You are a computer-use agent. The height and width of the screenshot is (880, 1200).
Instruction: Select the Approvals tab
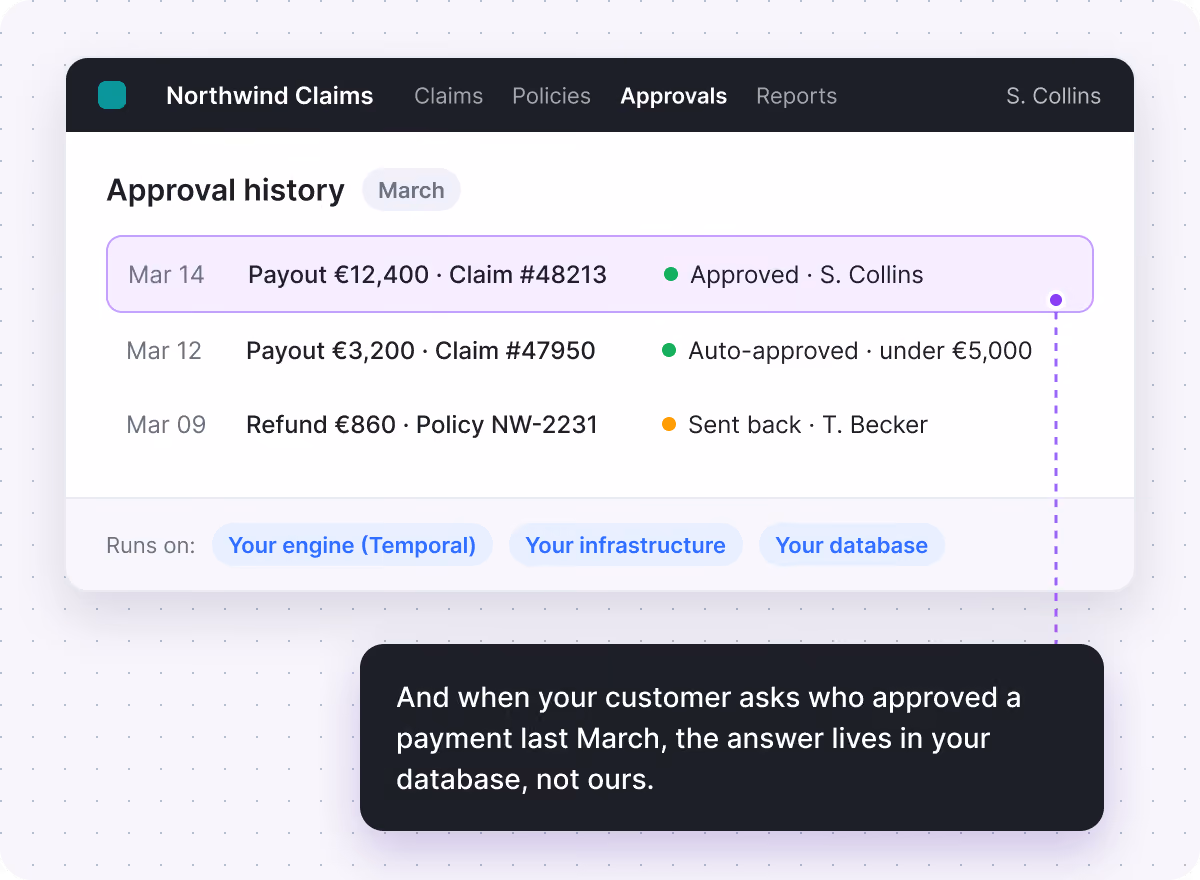[x=674, y=96]
